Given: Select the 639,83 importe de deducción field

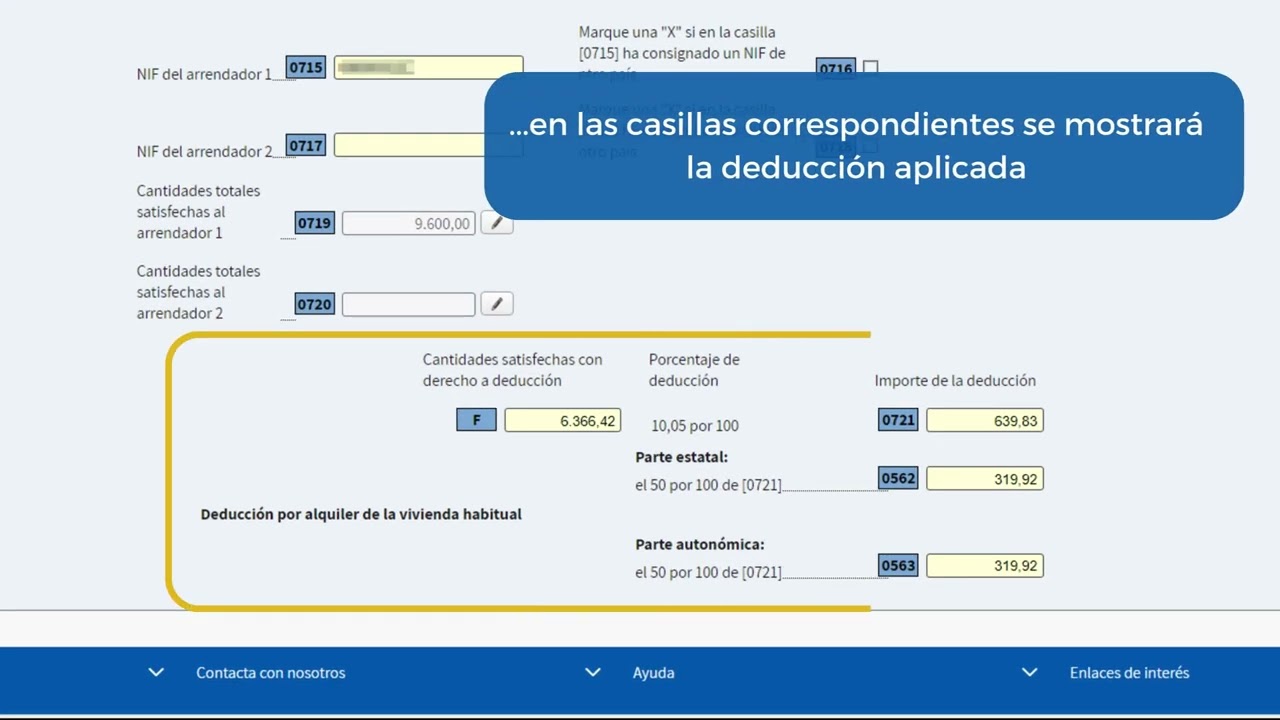Looking at the screenshot, I should coord(984,421).
